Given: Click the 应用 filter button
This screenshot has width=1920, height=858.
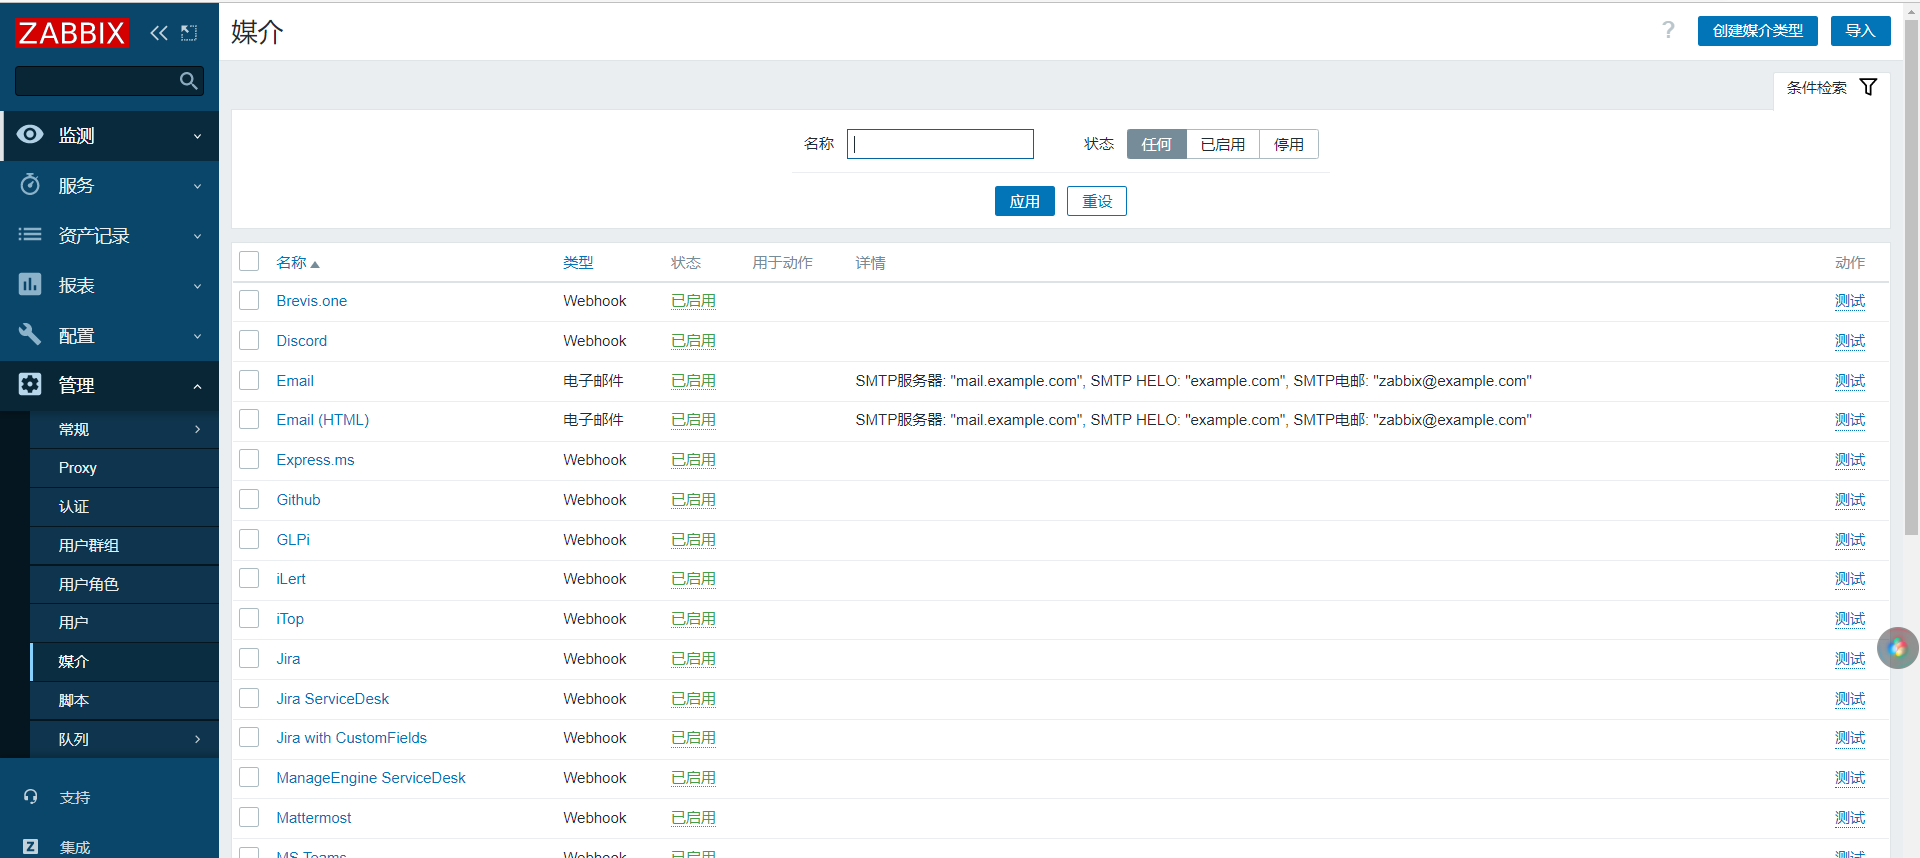Looking at the screenshot, I should pyautogui.click(x=1024, y=201).
